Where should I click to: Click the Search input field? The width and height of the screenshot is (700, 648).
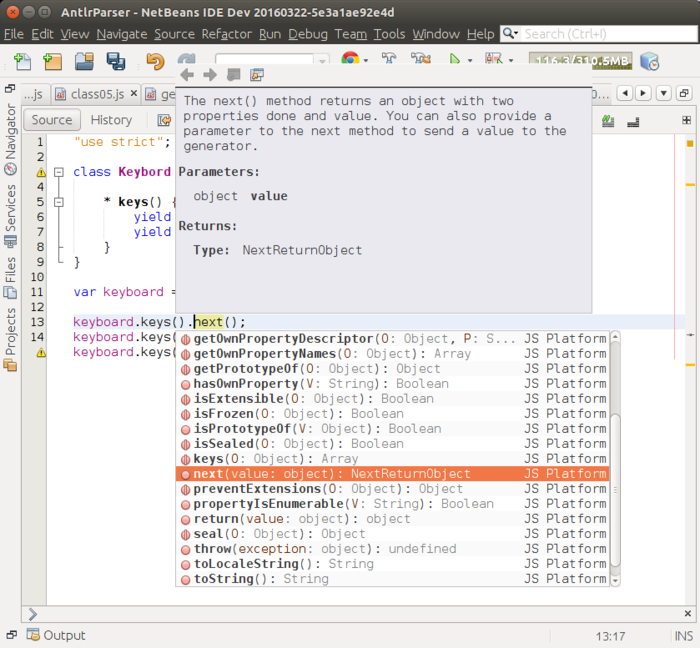click(x=600, y=34)
